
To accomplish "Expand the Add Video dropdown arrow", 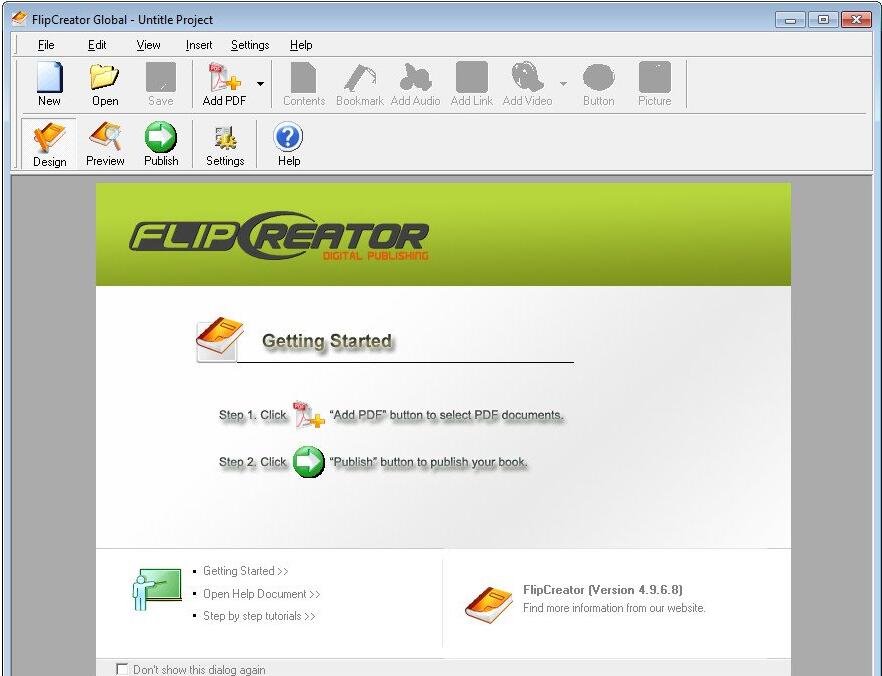I will click(x=563, y=84).
